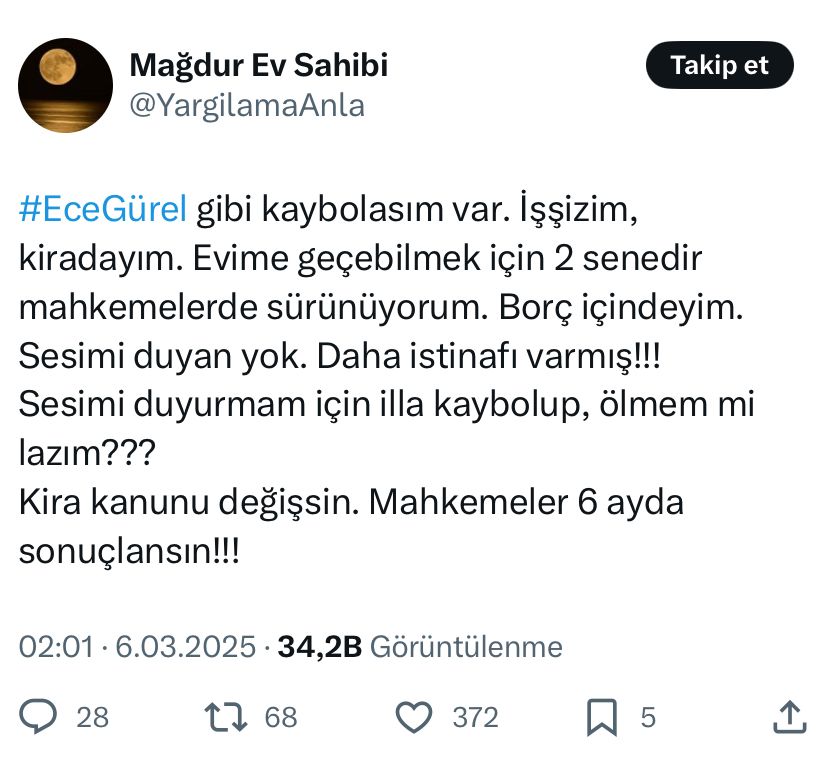Open the moon profile picture avatar
The width and height of the screenshot is (828, 783).
(x=65, y=85)
